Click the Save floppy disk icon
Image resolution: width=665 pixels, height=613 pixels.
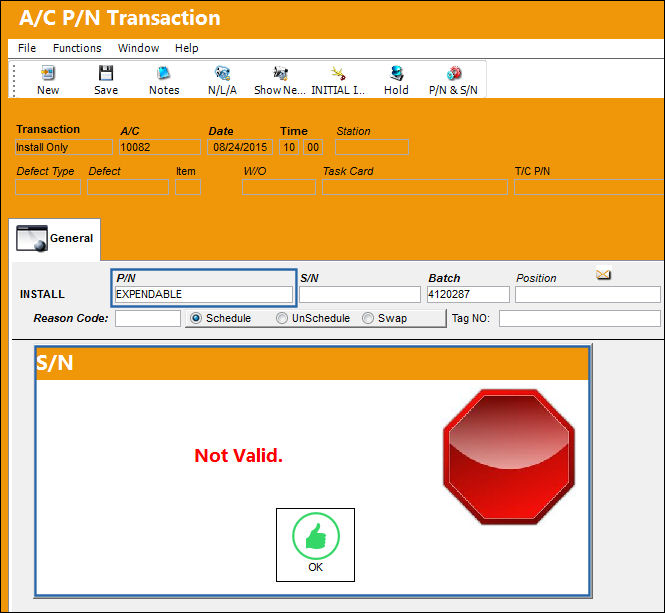pos(106,73)
